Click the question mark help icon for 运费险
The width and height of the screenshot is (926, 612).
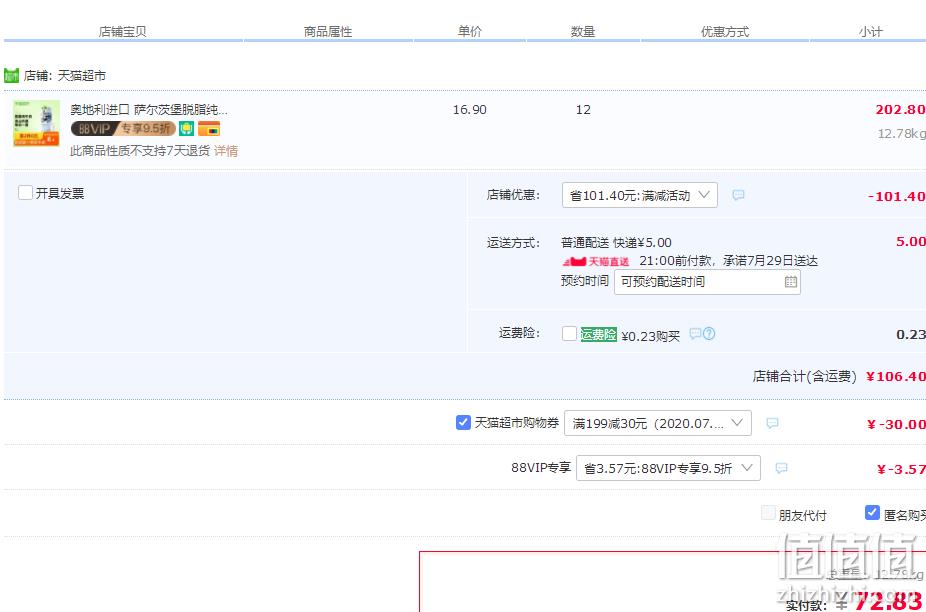click(x=709, y=334)
